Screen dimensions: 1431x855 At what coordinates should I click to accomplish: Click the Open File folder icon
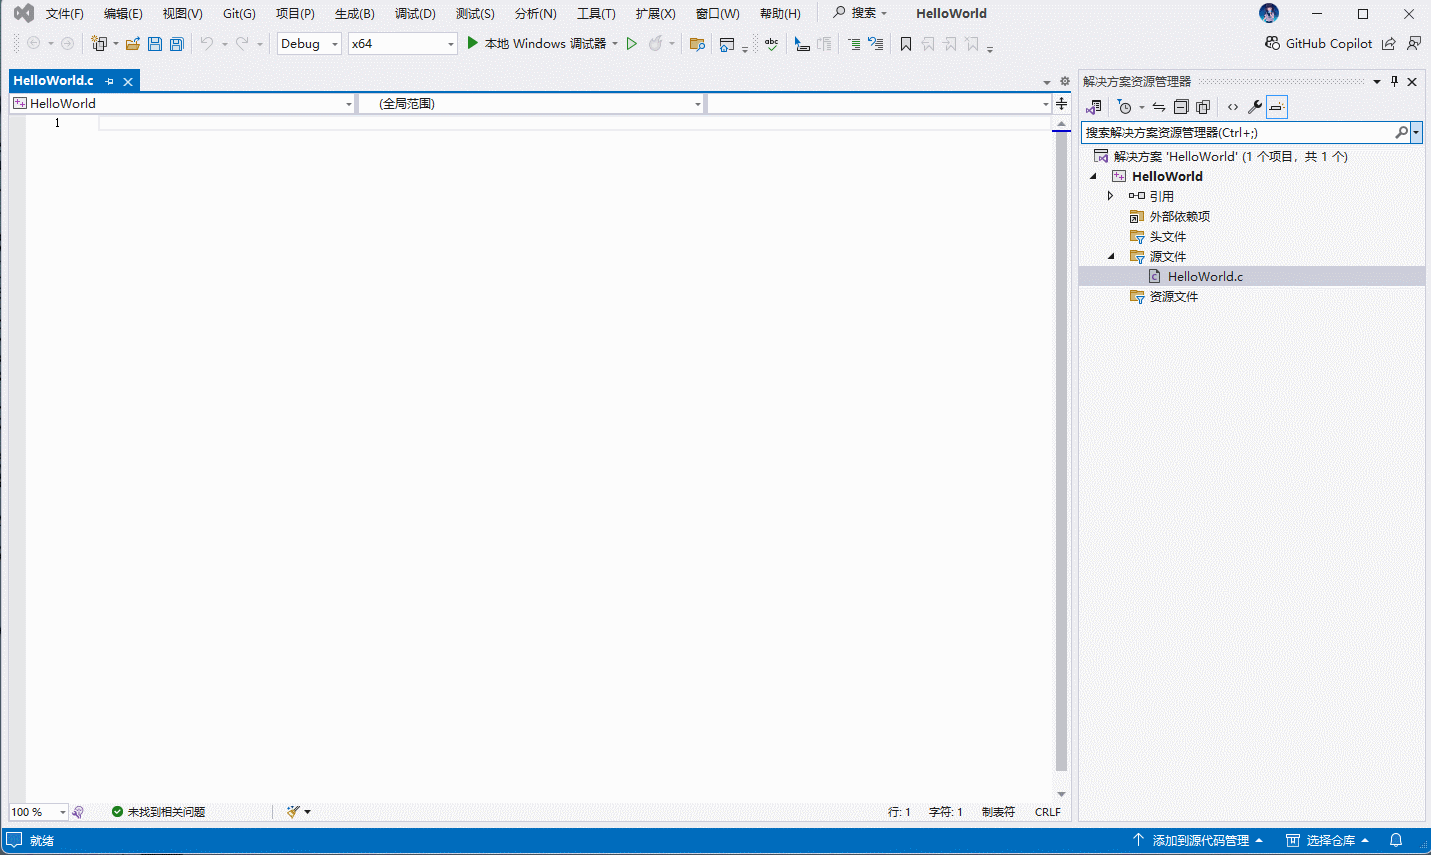tap(132, 44)
